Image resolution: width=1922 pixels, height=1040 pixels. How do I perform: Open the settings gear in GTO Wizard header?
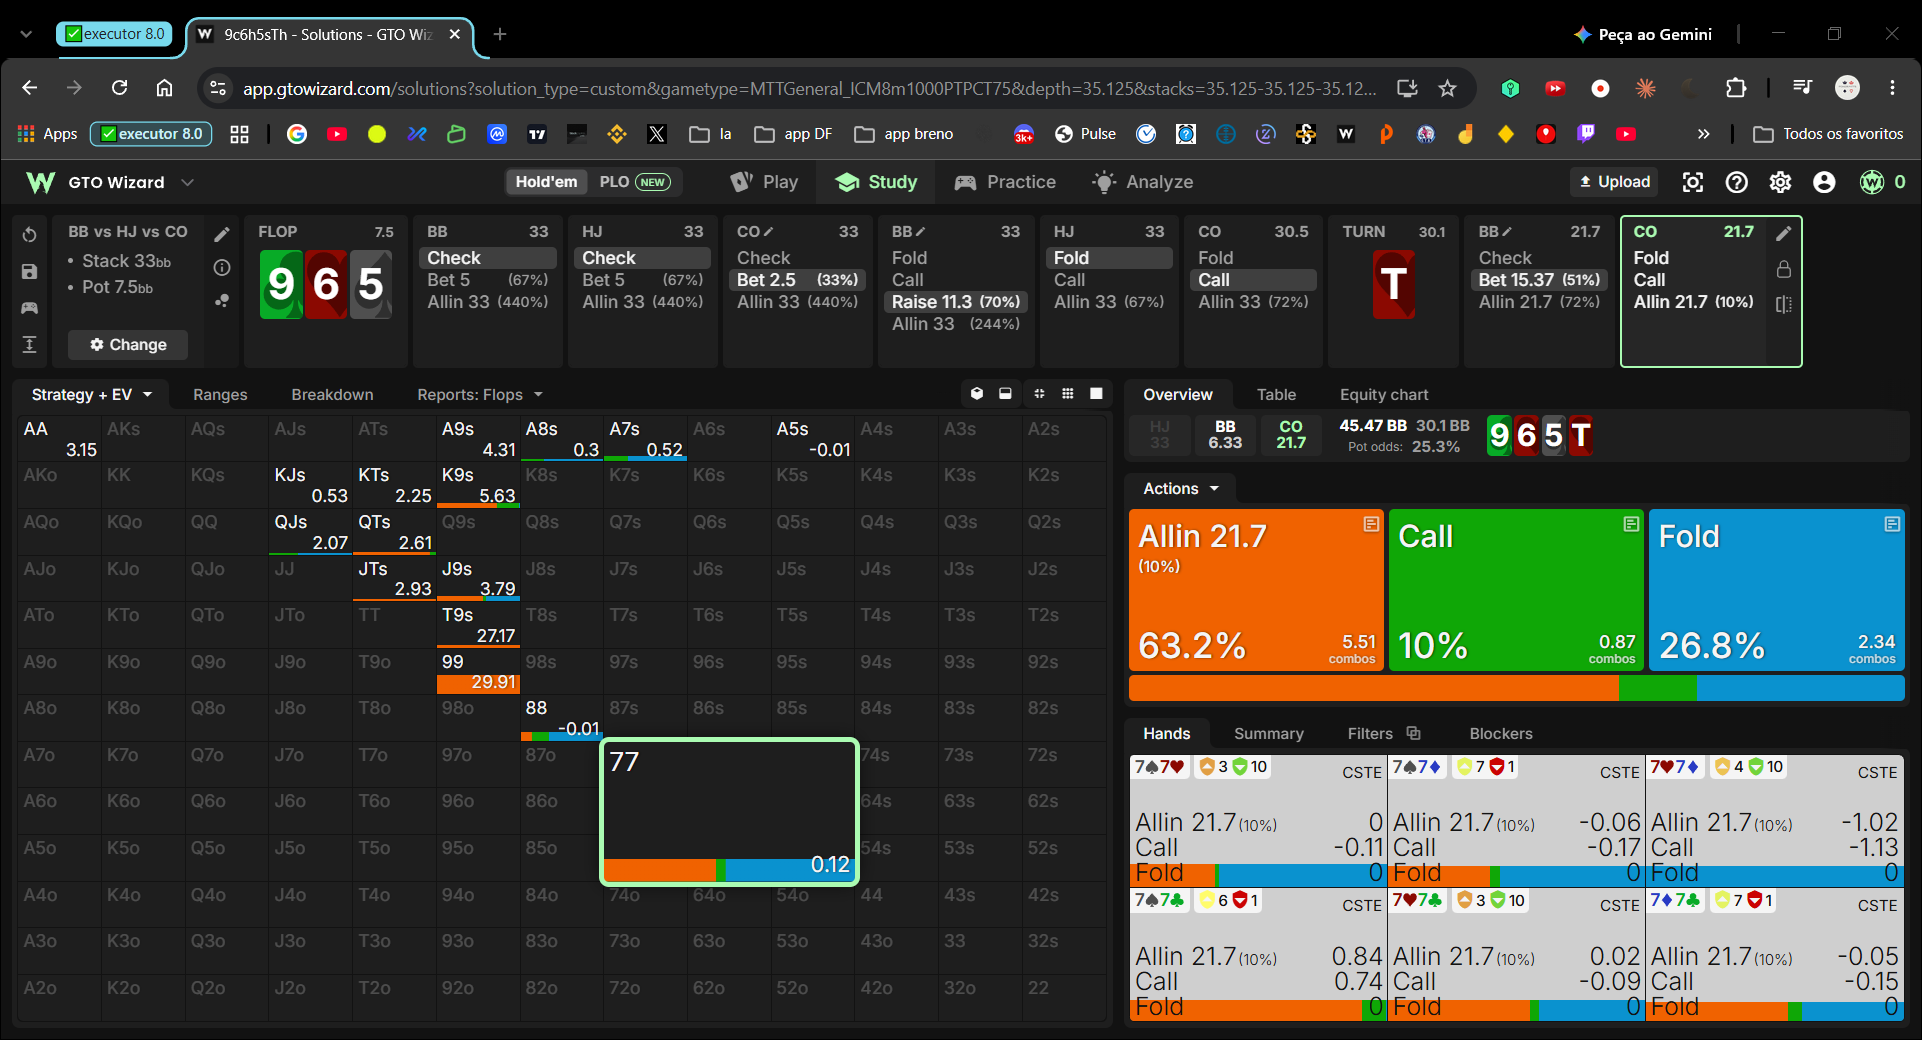pyautogui.click(x=1781, y=182)
